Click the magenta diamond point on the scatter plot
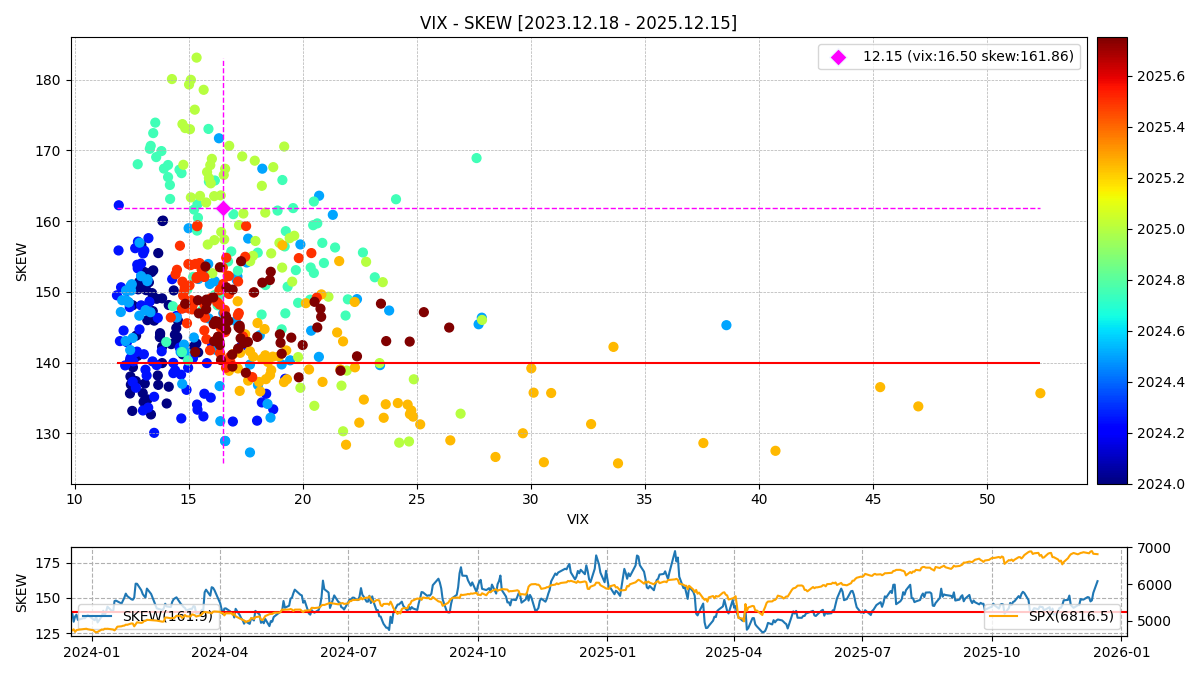The width and height of the screenshot is (1200, 675). point(223,208)
